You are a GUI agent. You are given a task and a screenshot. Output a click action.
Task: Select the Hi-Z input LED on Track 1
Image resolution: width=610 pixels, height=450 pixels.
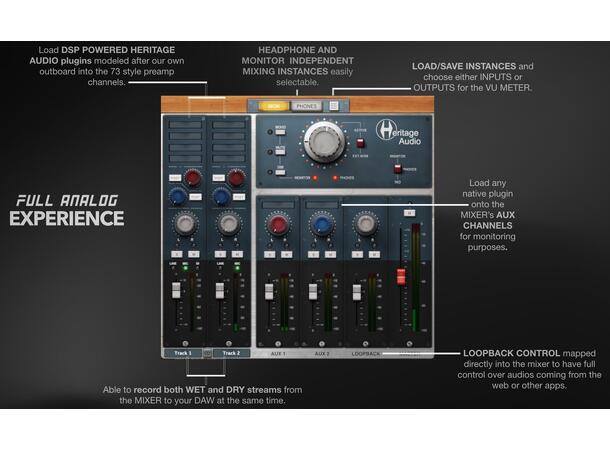click(x=198, y=268)
